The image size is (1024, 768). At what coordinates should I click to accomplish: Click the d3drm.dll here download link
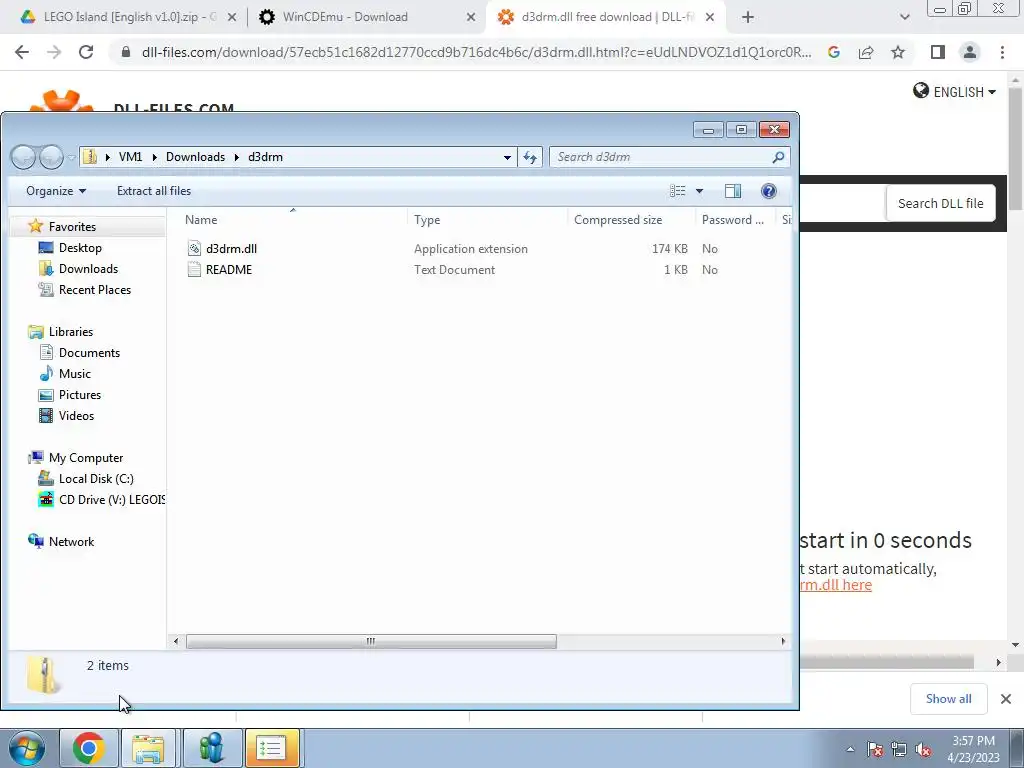[835, 585]
